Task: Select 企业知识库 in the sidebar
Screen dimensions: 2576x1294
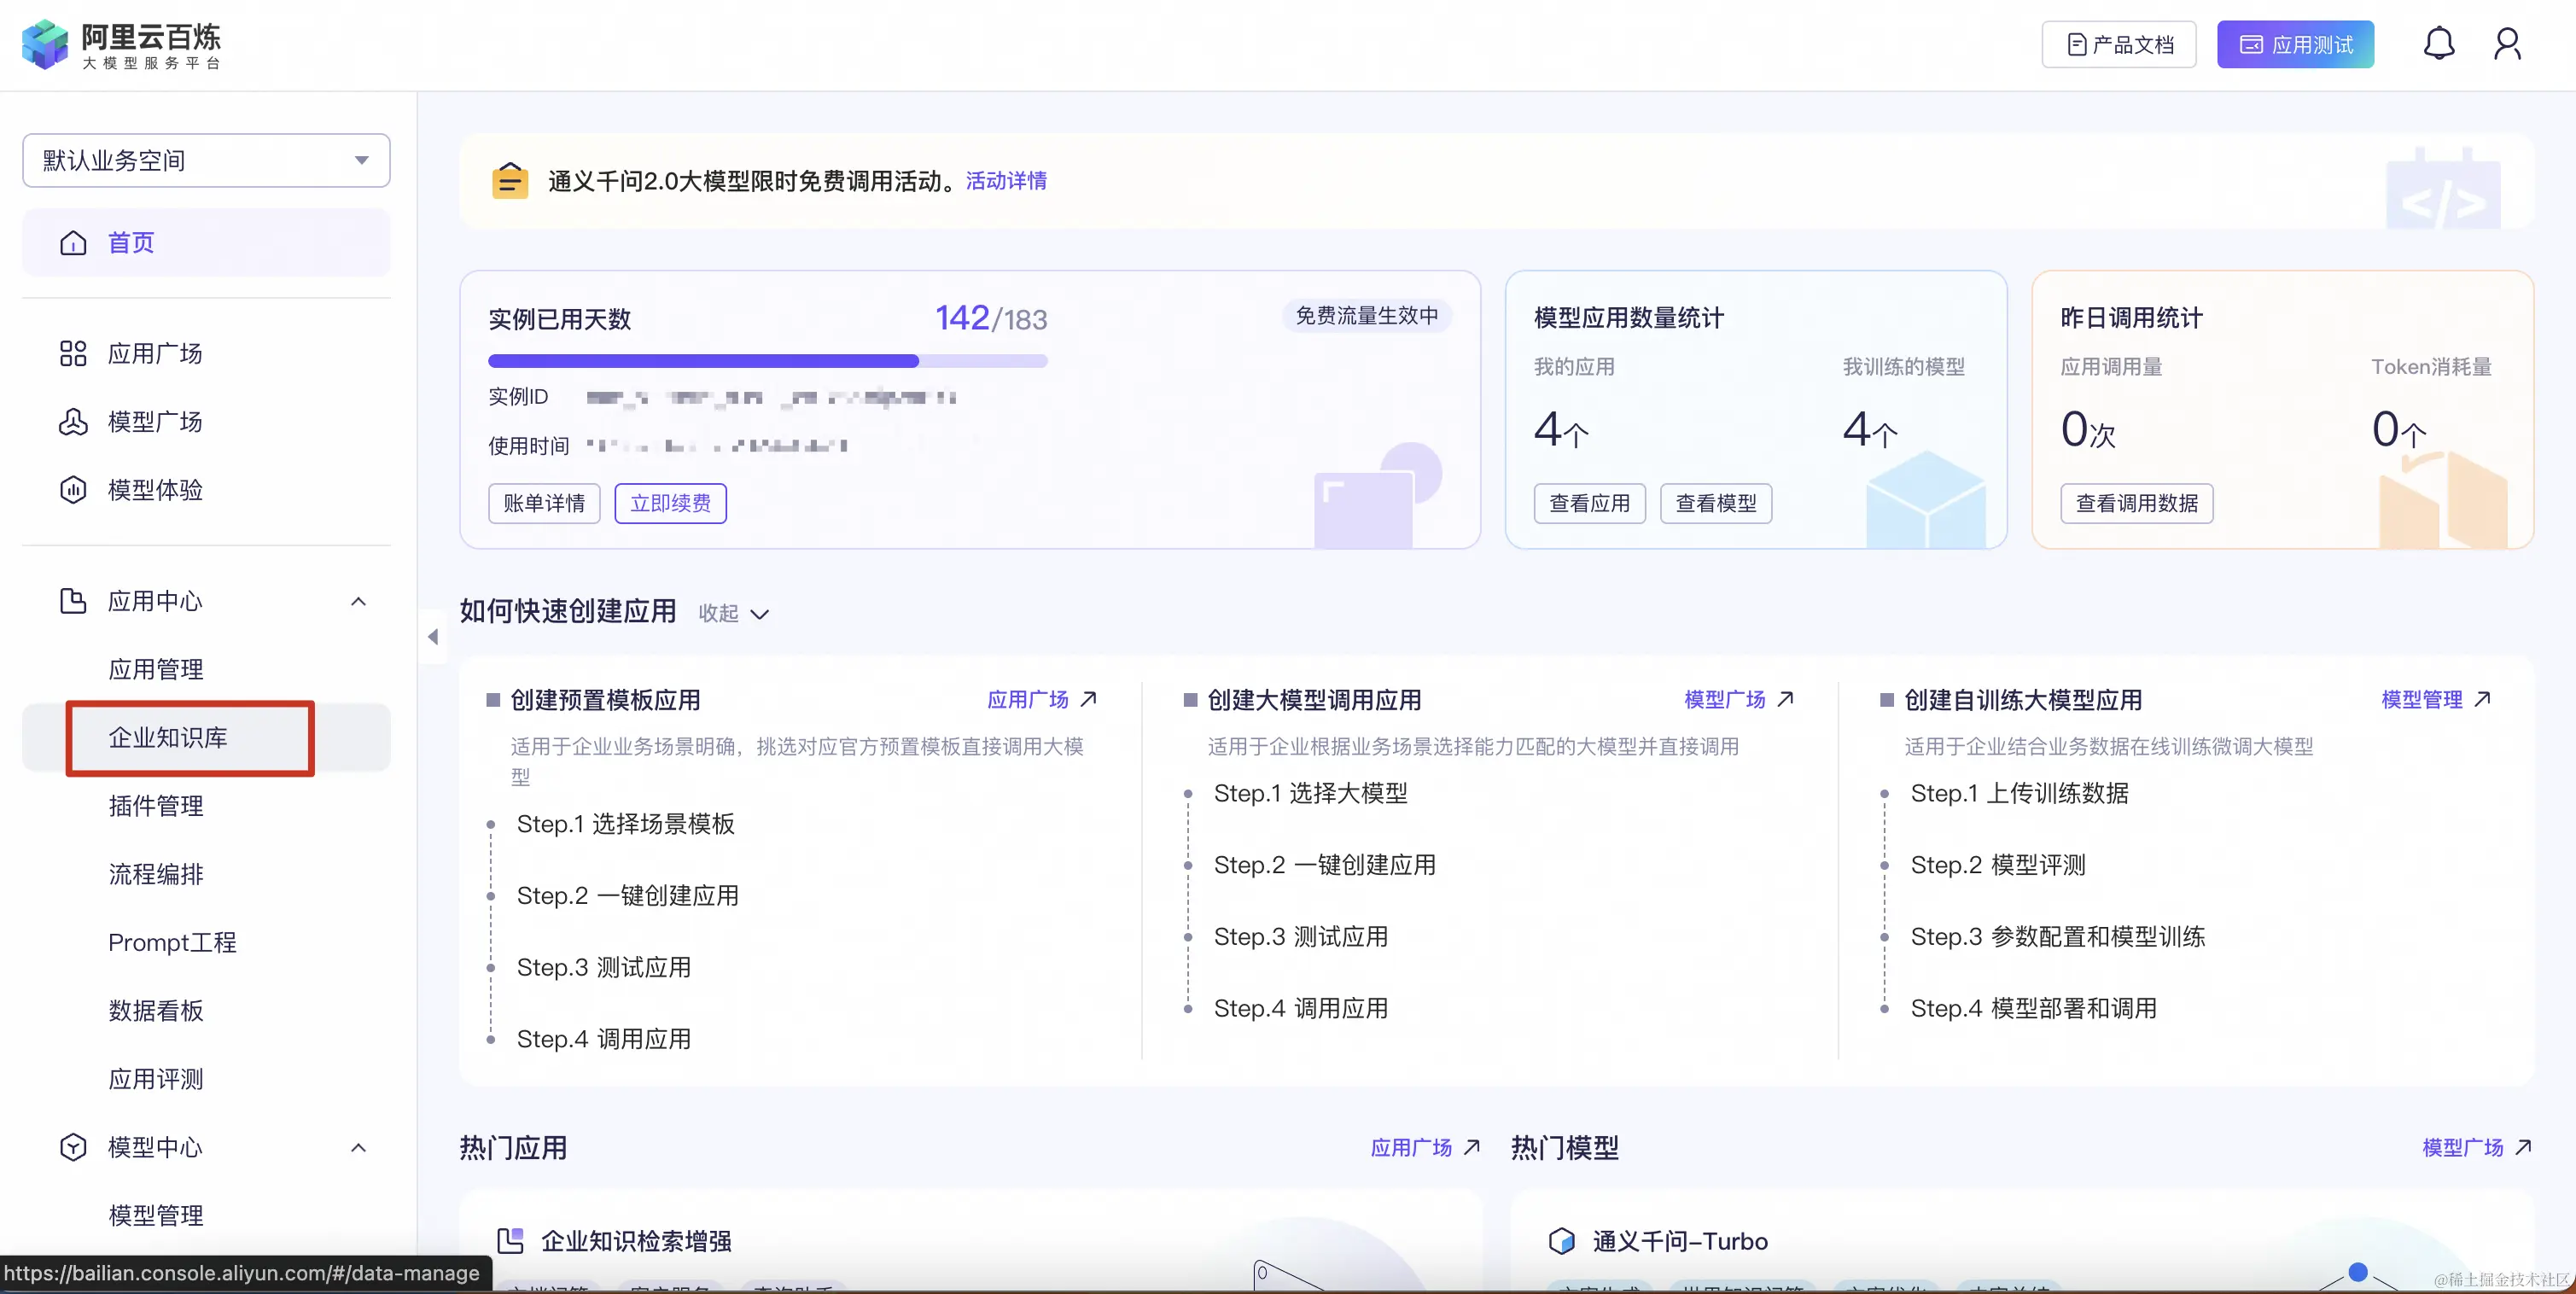Action: tap(168, 738)
